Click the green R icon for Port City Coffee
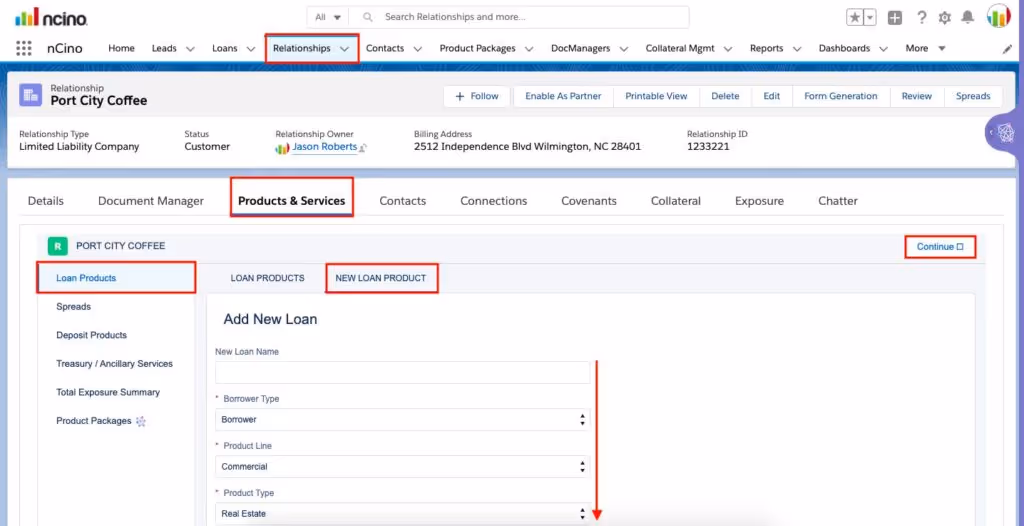Image resolution: width=1024 pixels, height=526 pixels. coord(58,246)
